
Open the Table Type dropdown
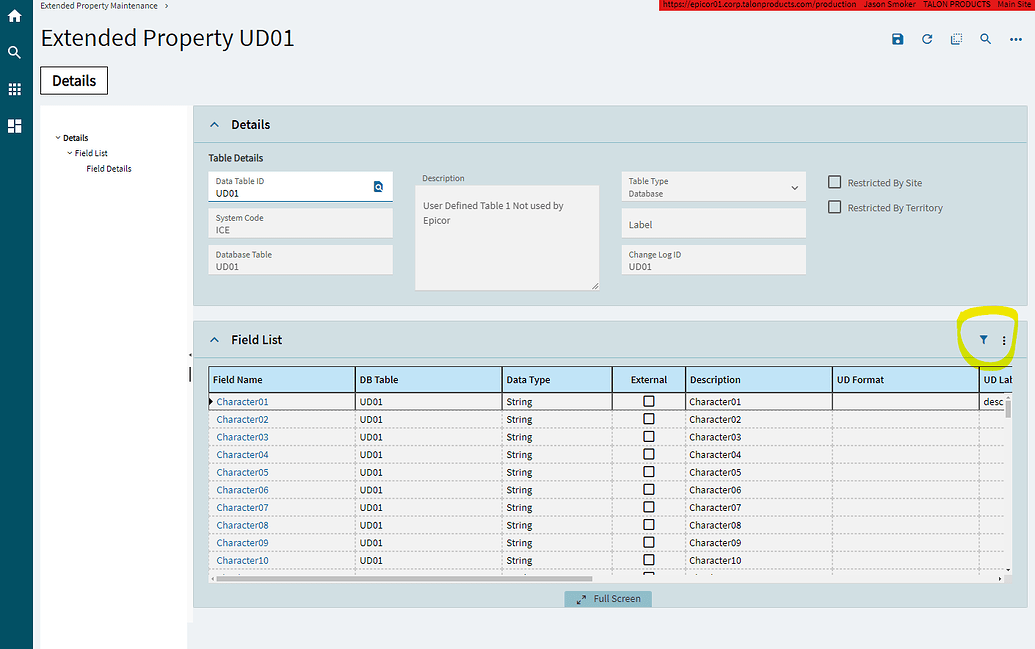[796, 186]
